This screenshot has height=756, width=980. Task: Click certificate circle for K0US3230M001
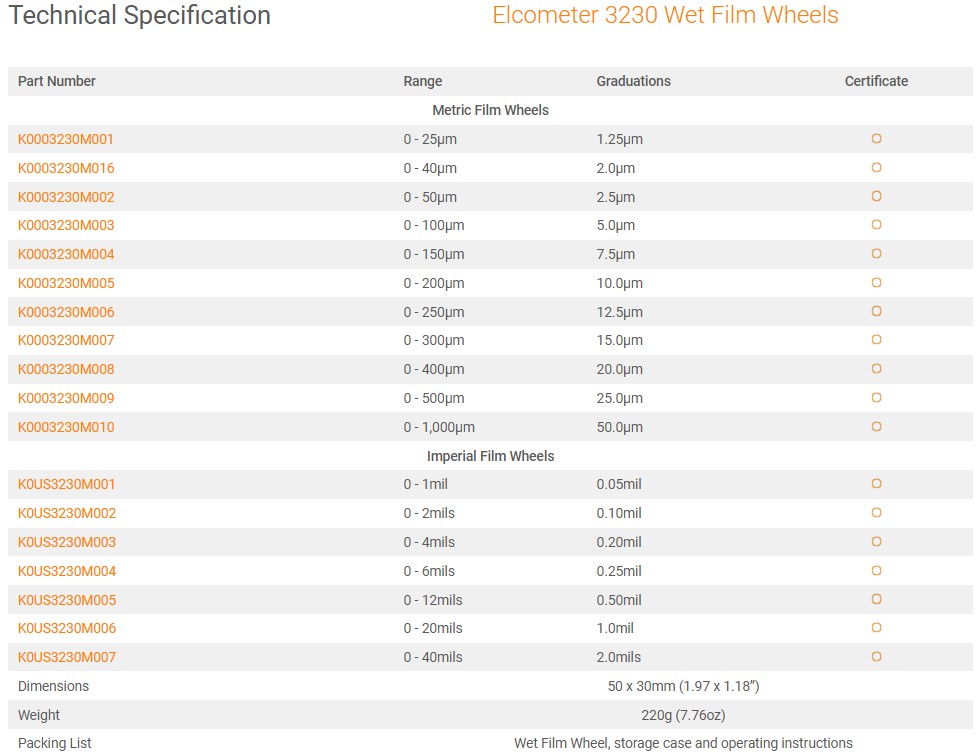[x=876, y=484]
